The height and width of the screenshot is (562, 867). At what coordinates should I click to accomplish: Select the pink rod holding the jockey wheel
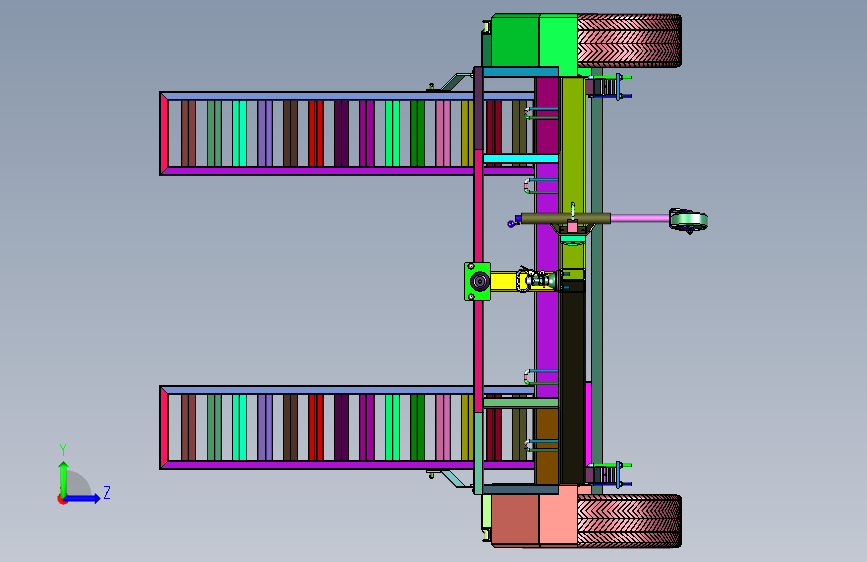pyautogui.click(x=640, y=218)
